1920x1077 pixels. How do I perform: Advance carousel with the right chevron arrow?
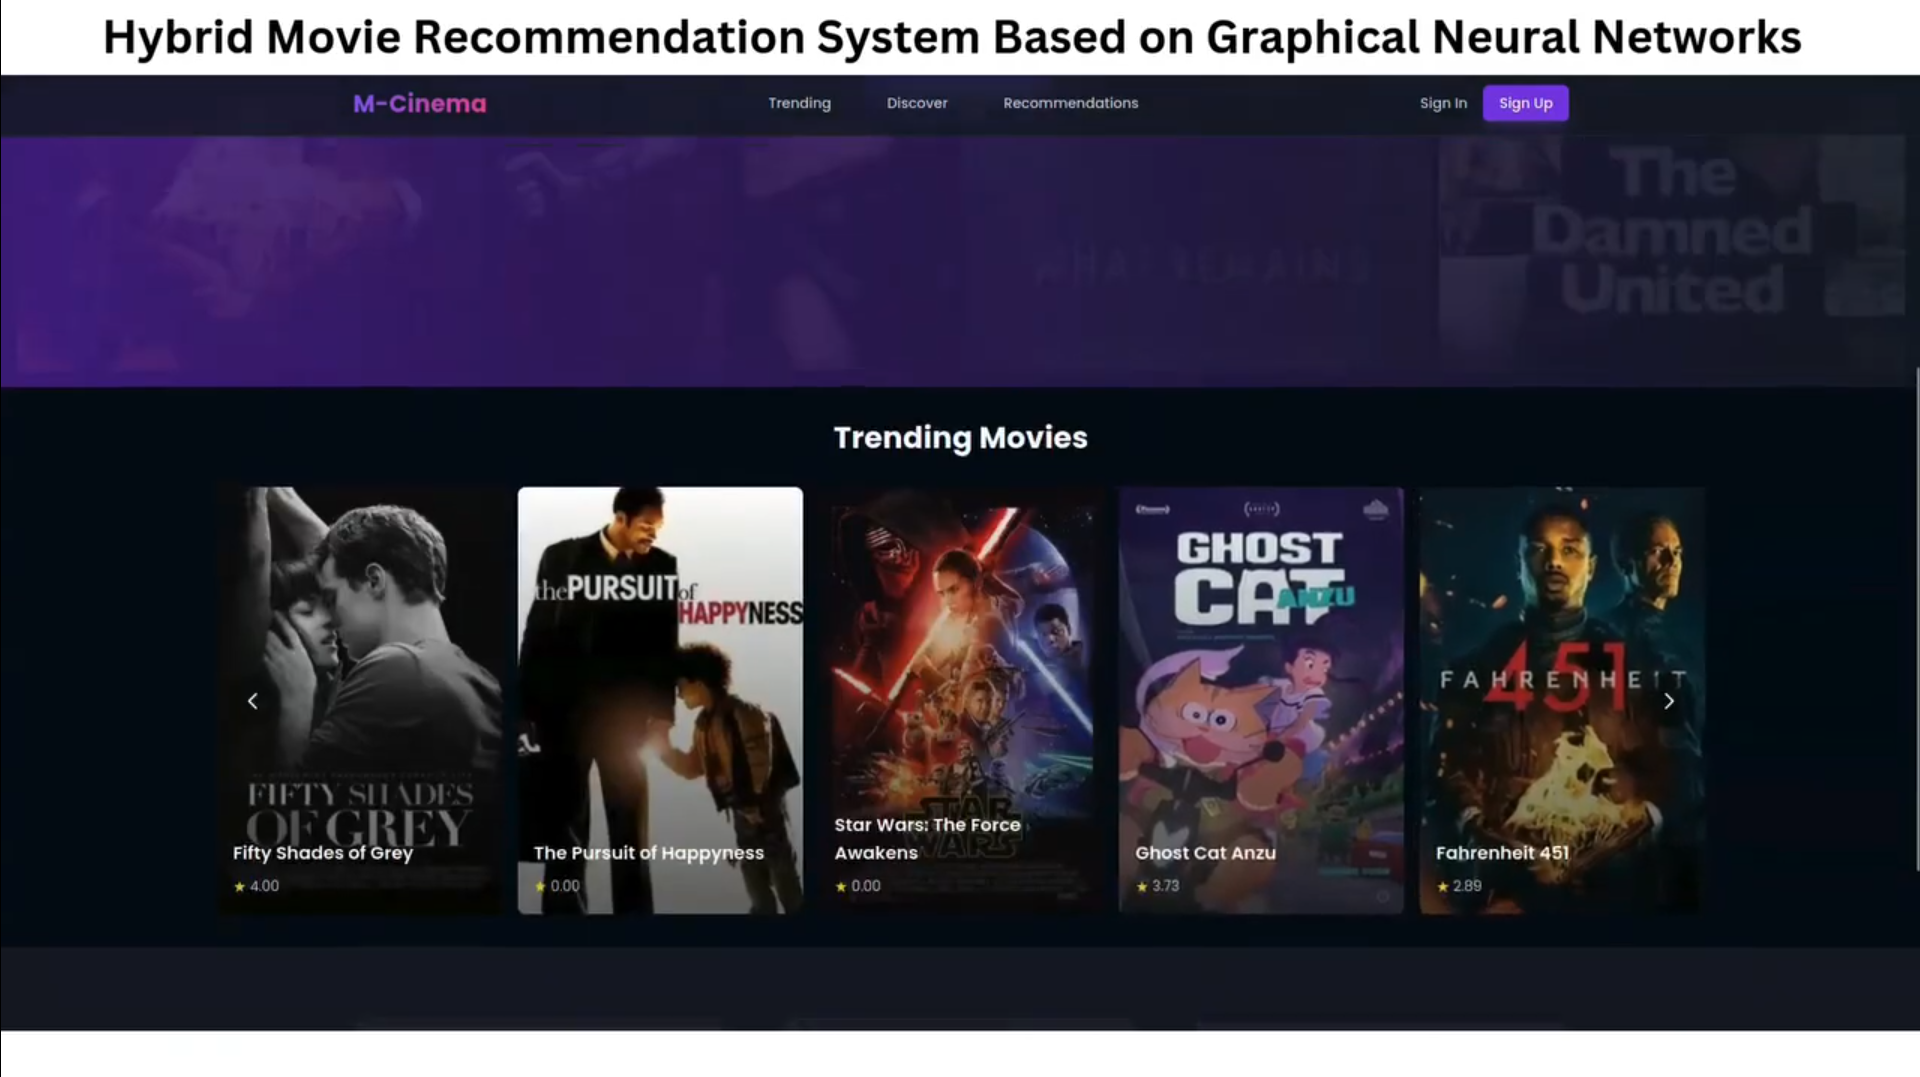point(1668,701)
